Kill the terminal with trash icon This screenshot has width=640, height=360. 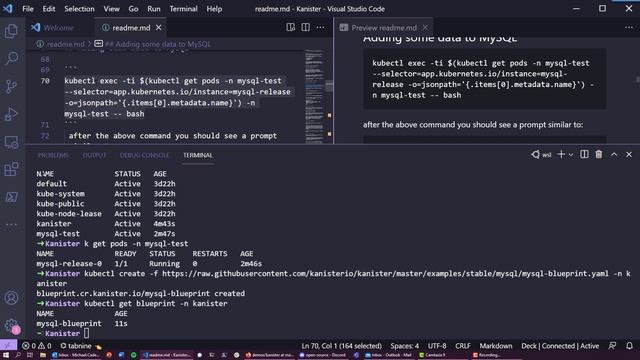coord(599,154)
